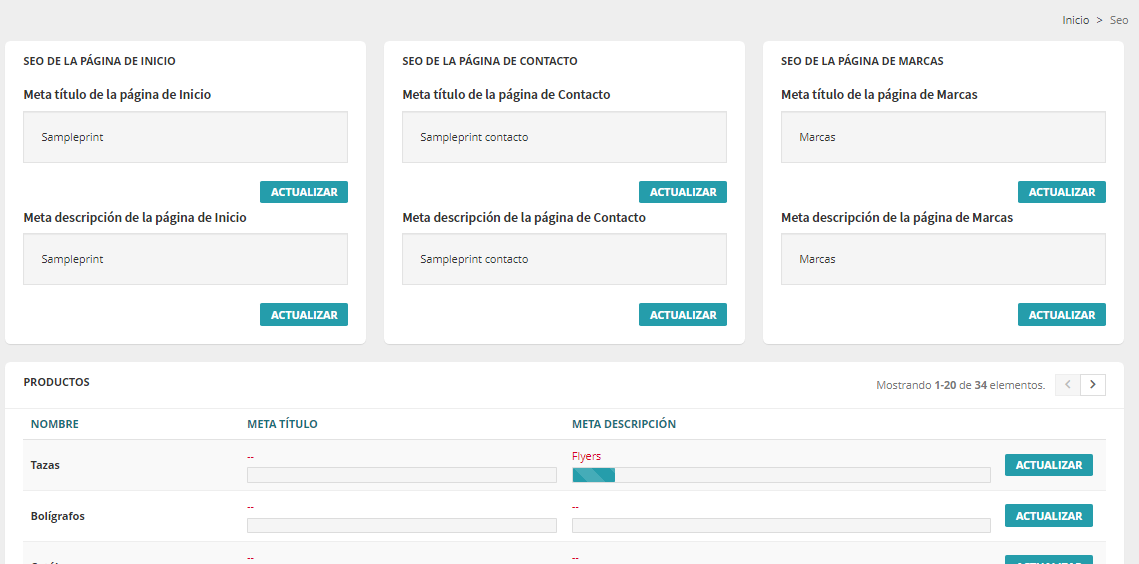Edit Contacto page meta title field
Image resolution: width=1139 pixels, height=564 pixels.
click(x=564, y=137)
